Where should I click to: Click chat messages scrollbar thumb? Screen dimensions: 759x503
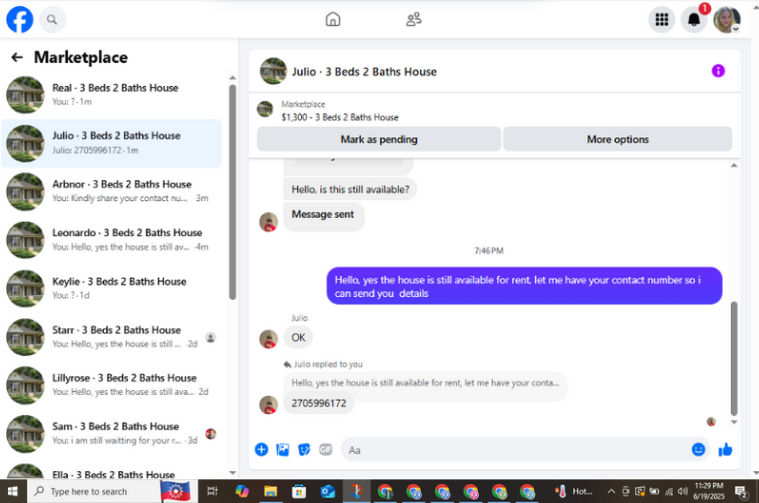tap(734, 358)
